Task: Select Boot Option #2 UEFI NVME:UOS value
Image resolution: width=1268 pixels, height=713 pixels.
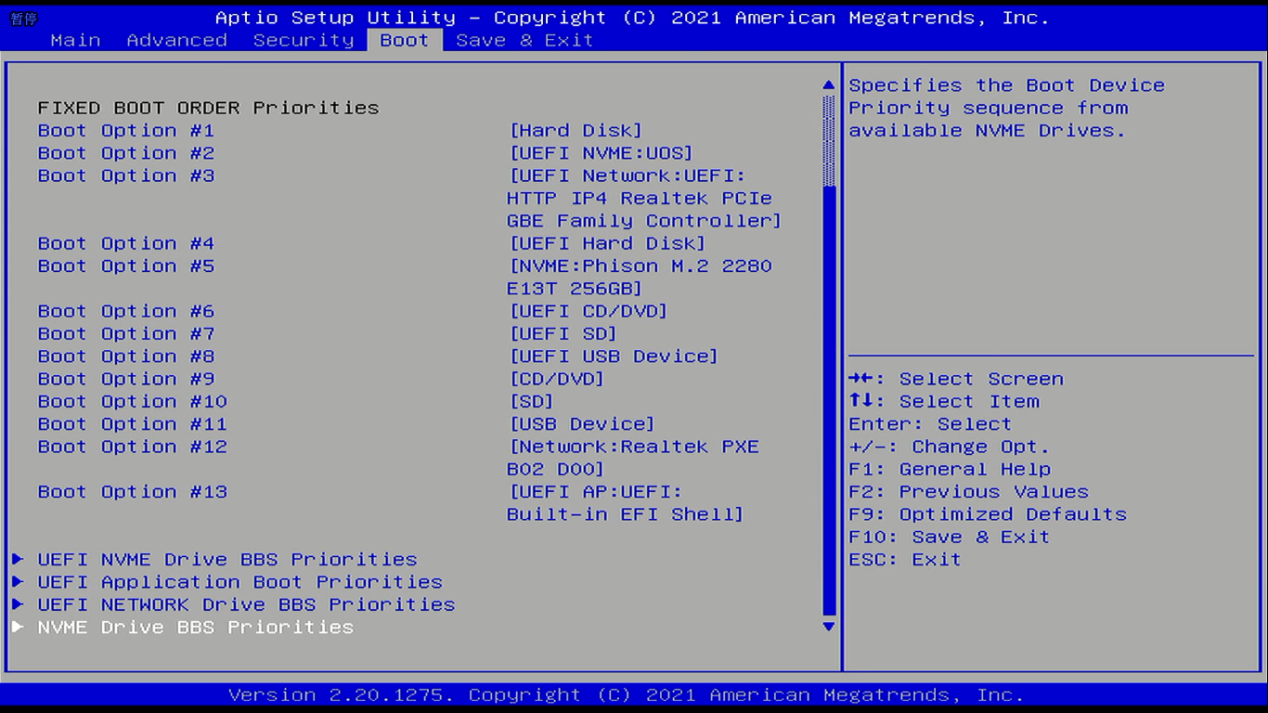Action: click(x=601, y=153)
